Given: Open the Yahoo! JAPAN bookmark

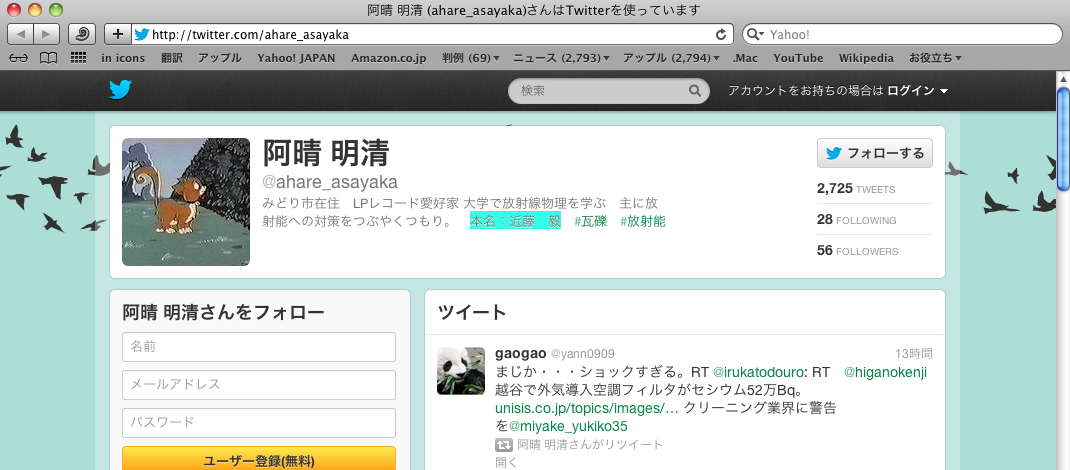Looking at the screenshot, I should coord(296,58).
